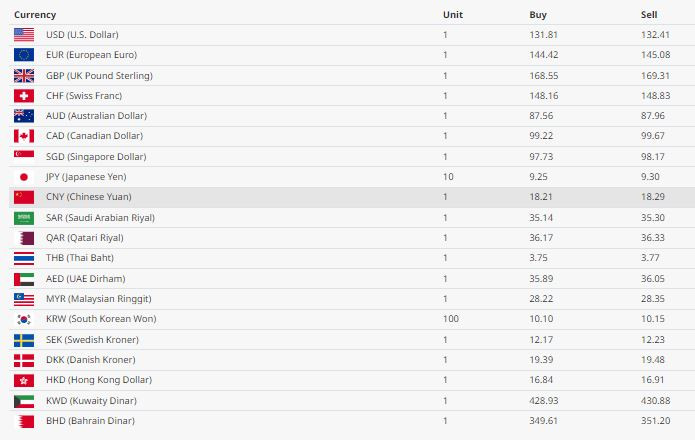
Task: Click the South Korean flag icon
Action: tap(24, 319)
